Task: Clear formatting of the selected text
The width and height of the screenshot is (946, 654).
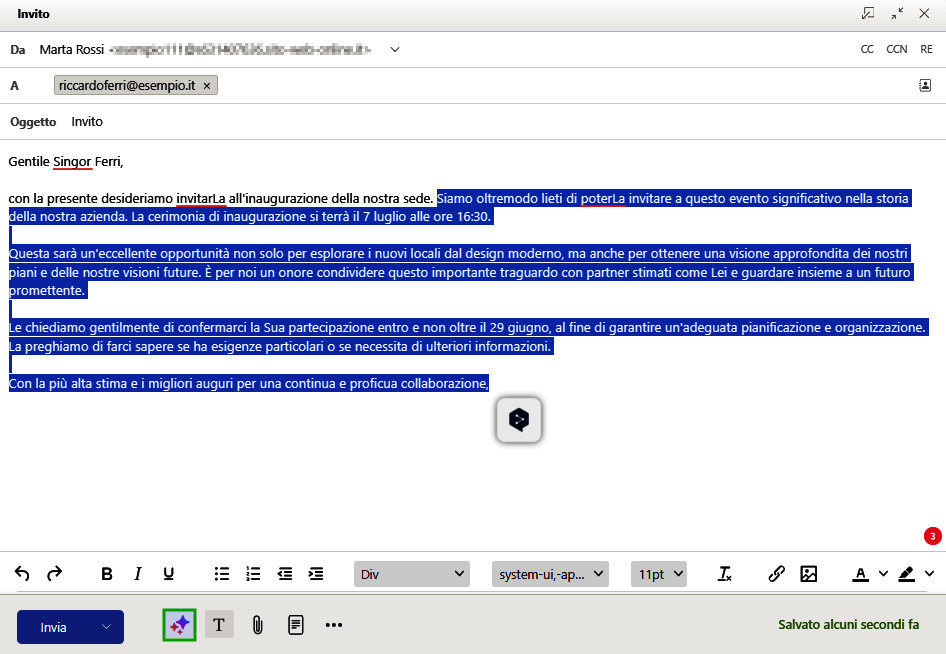Action: [x=726, y=574]
